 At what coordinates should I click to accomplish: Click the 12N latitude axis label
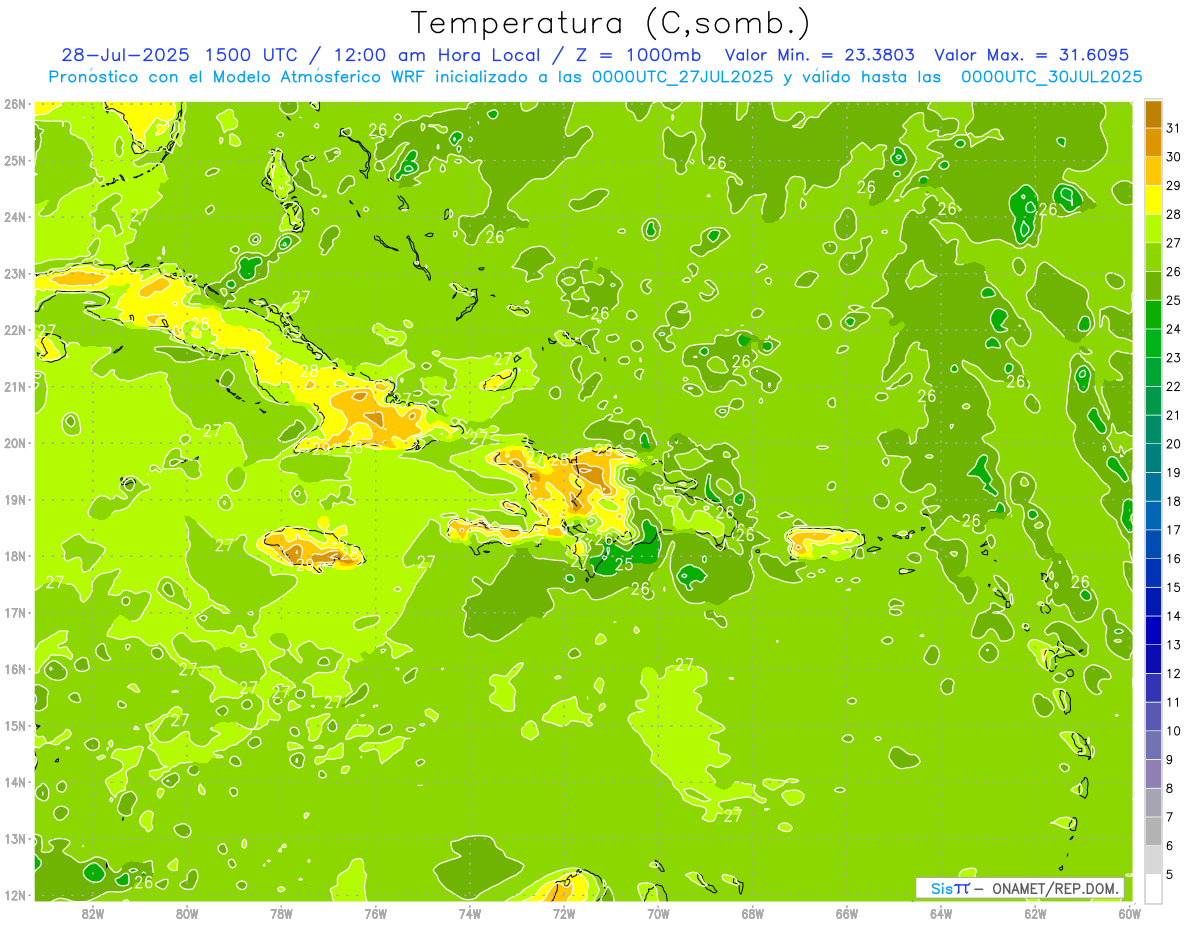coord(14,895)
